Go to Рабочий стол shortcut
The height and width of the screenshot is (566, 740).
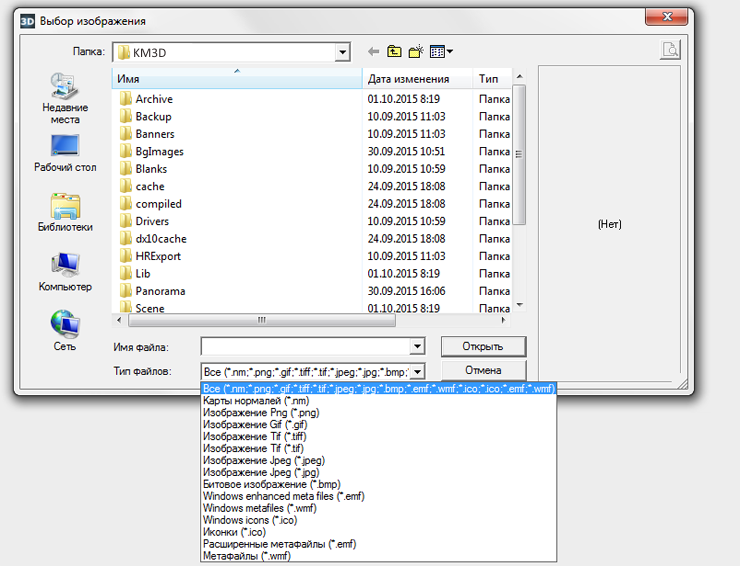pos(65,153)
